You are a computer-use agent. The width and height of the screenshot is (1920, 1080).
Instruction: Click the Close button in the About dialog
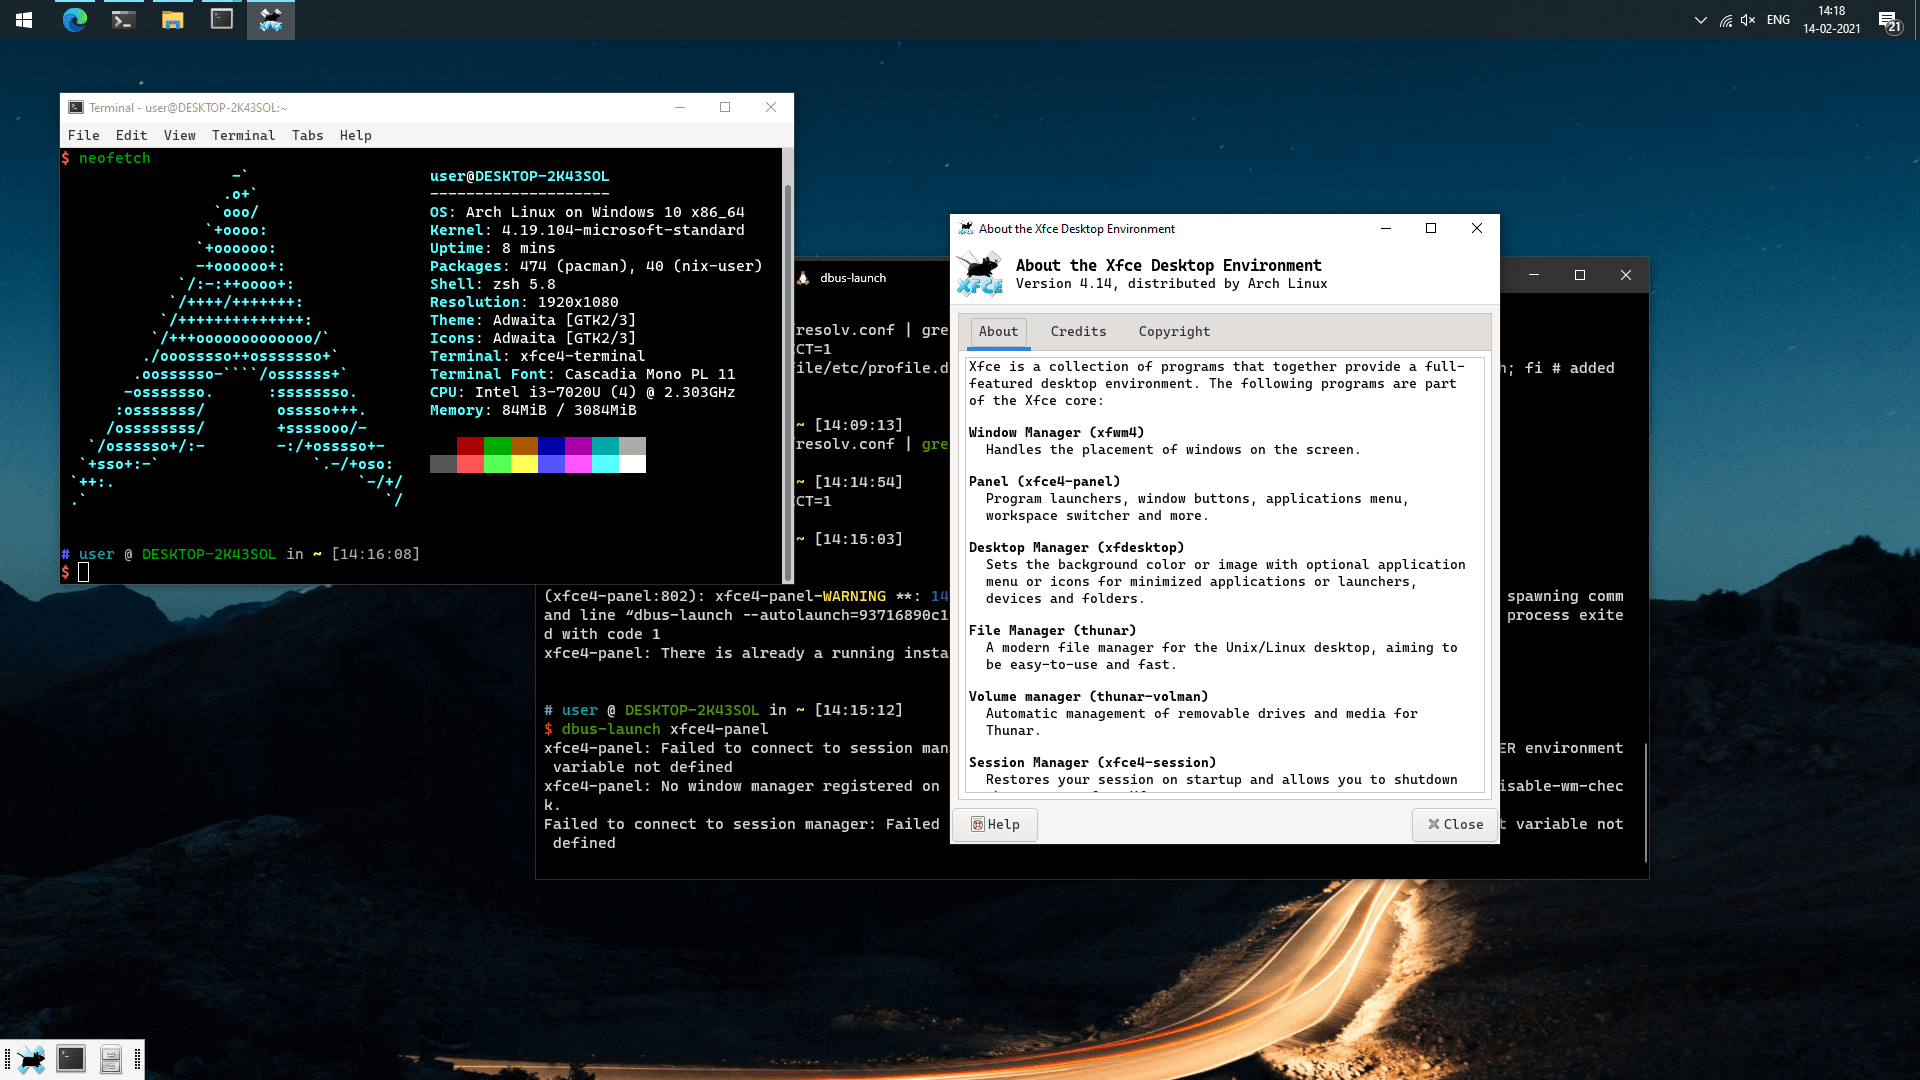point(1455,824)
